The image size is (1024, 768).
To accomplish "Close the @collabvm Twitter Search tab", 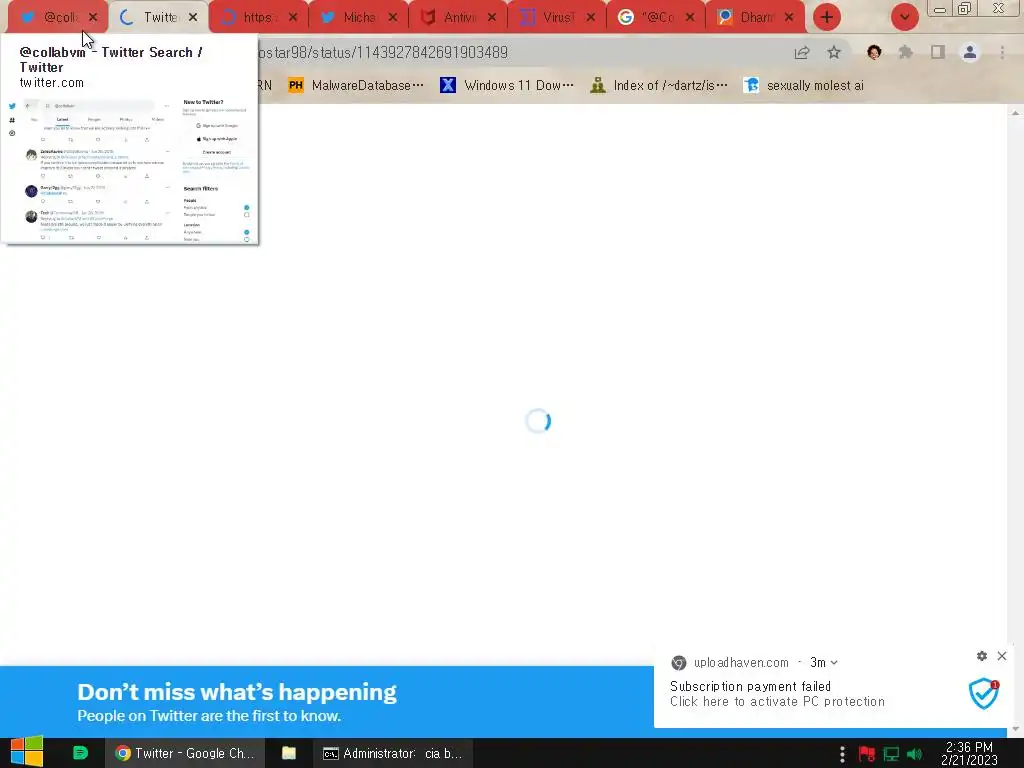I will (93, 18).
